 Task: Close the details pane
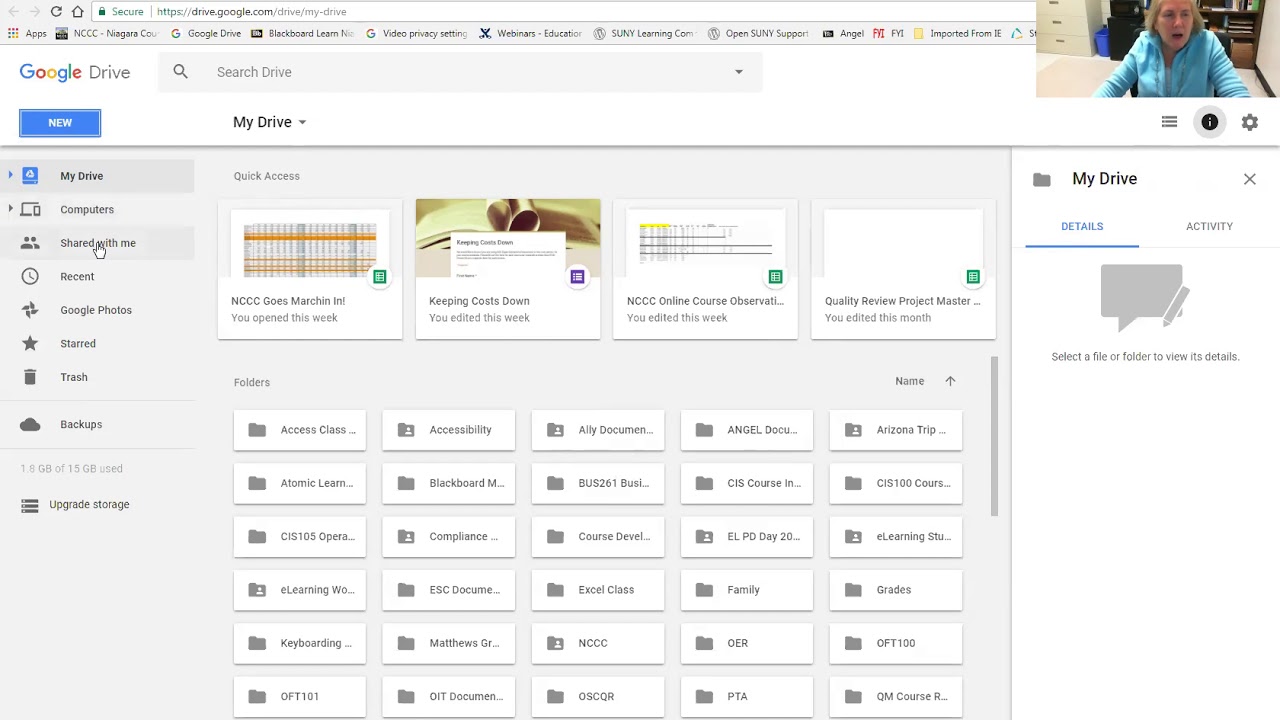[1250, 179]
